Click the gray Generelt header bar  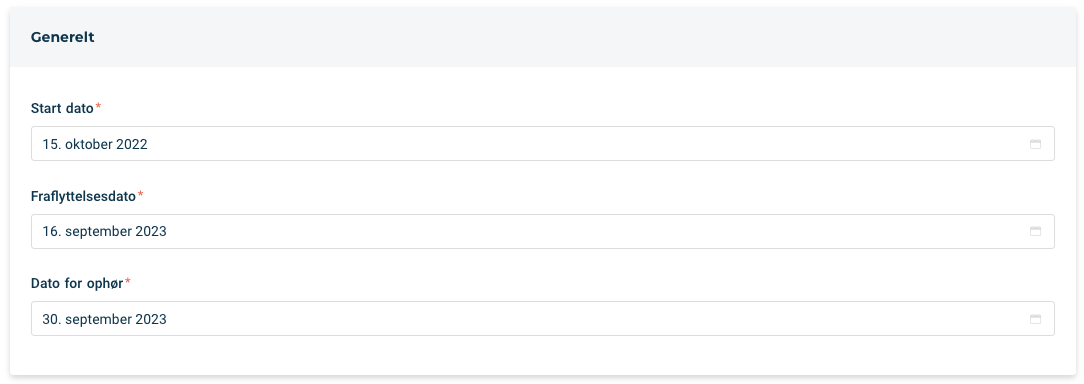pyautogui.click(x=543, y=37)
